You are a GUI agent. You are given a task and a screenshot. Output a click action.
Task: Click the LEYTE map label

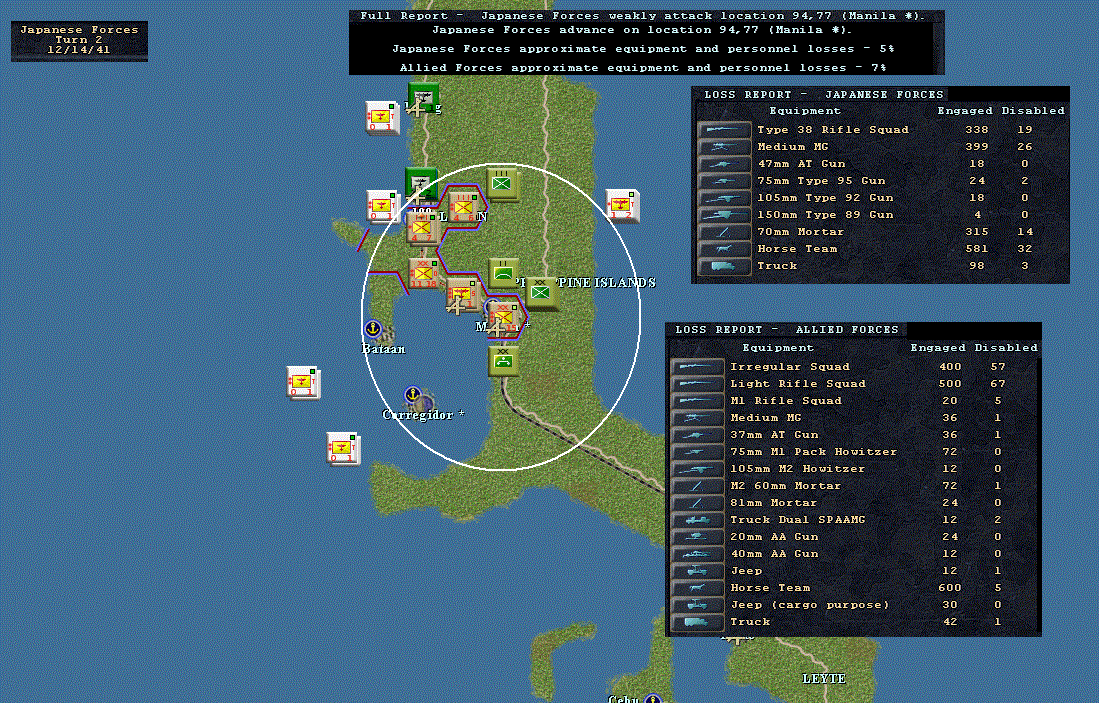tap(824, 678)
